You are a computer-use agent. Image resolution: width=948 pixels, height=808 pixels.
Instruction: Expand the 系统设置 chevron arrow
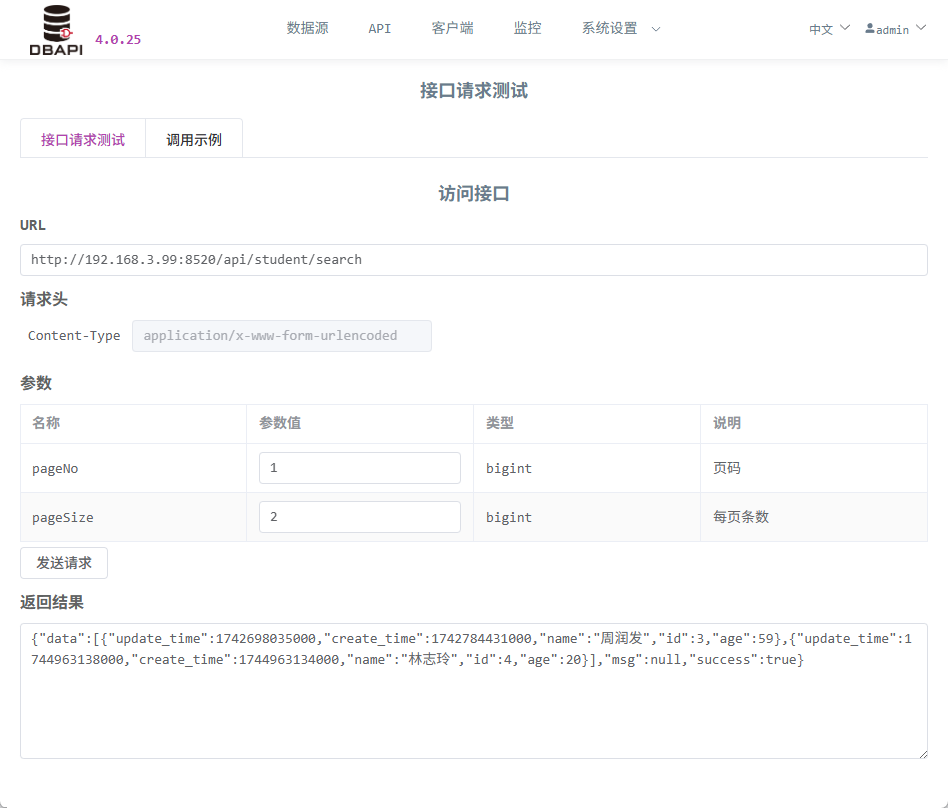(x=656, y=28)
